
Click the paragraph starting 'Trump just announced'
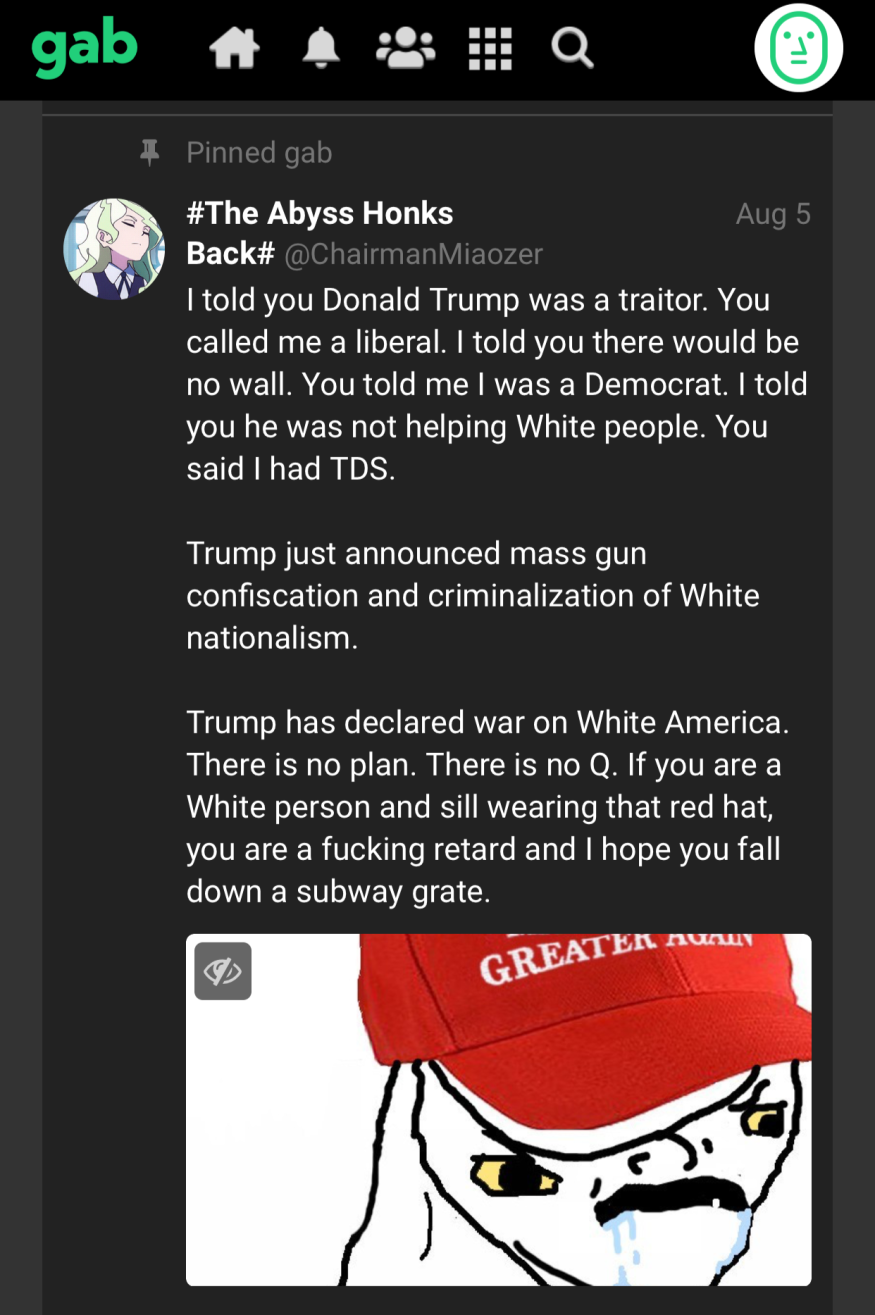[x=473, y=595]
